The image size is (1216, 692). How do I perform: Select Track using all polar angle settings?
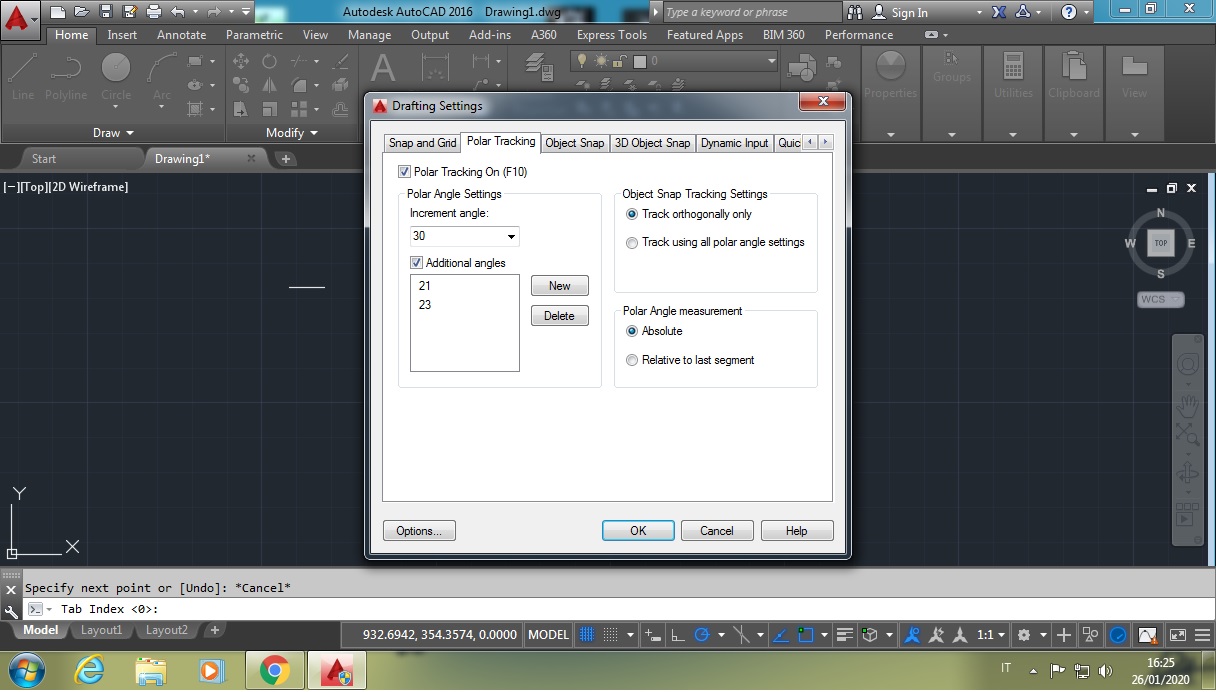pyautogui.click(x=631, y=242)
